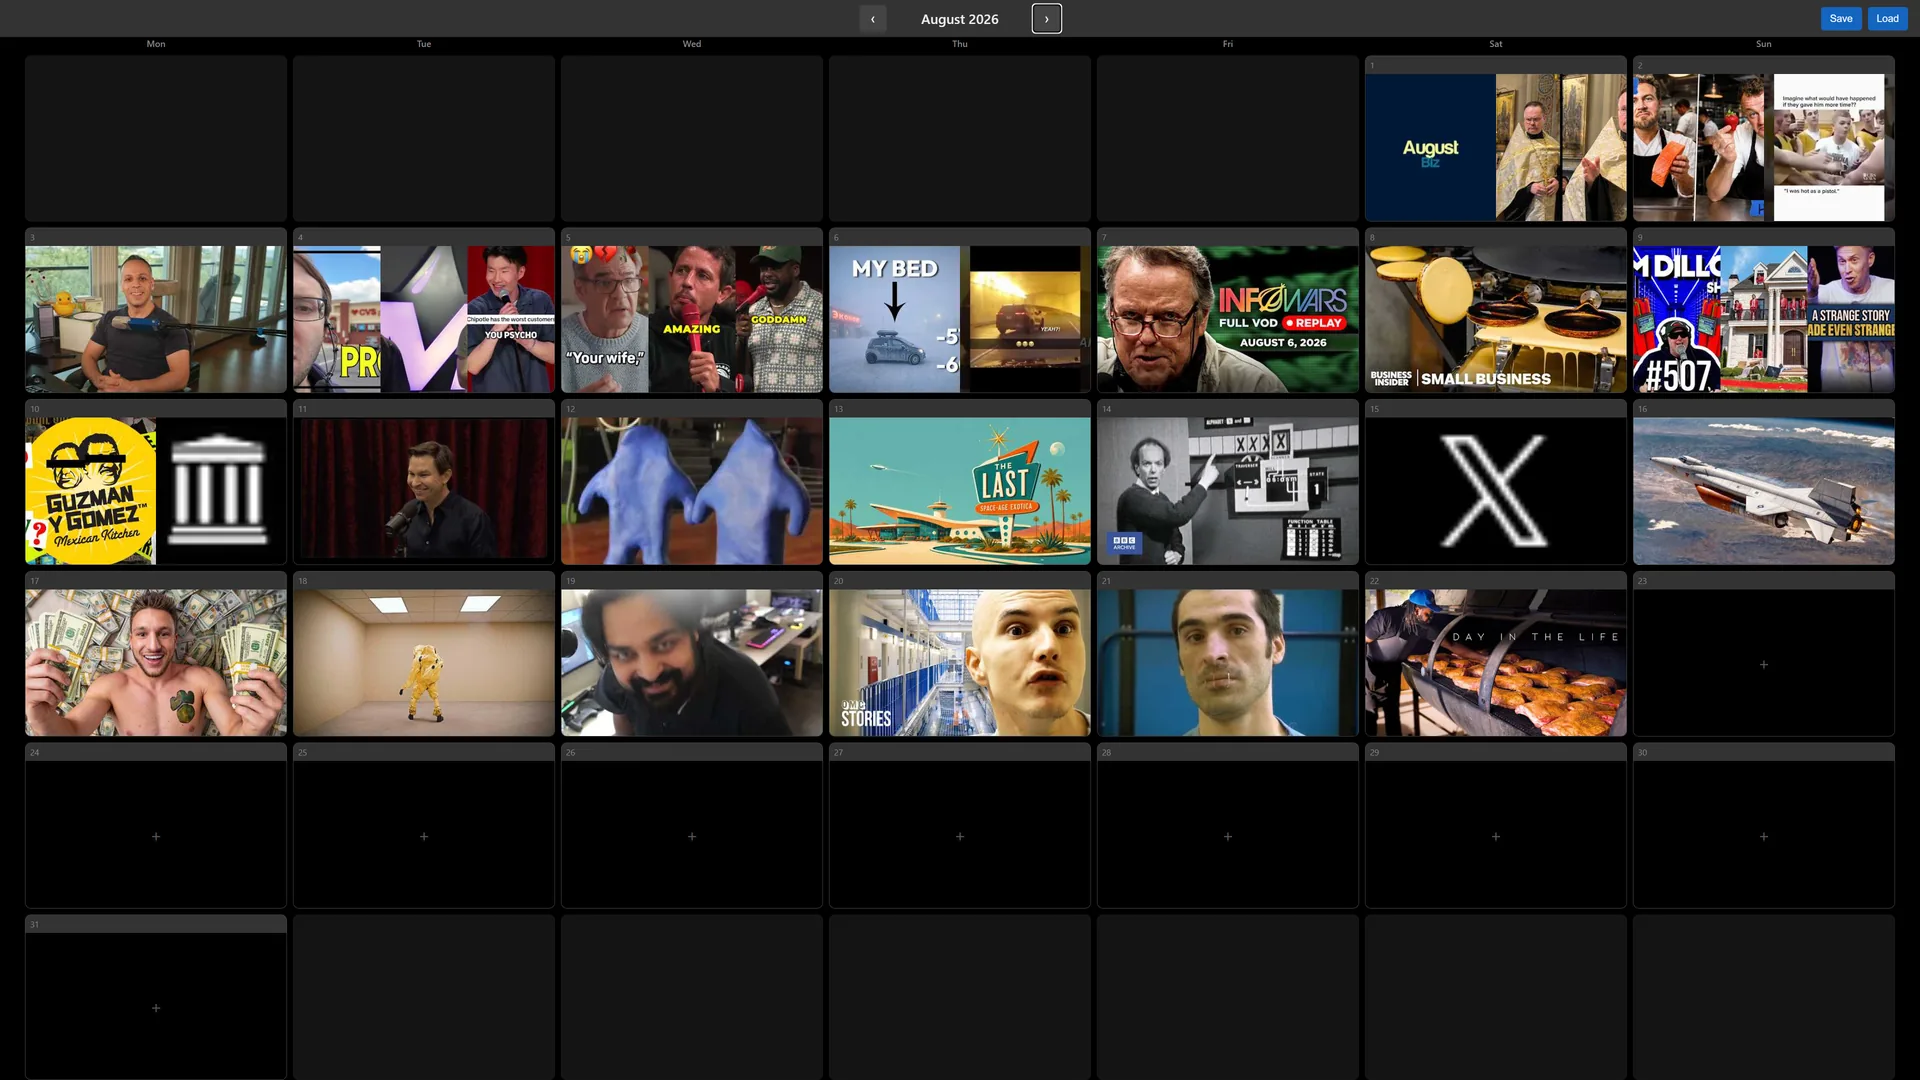Select the 'Day in the Life' barbecue thumbnail
The width and height of the screenshot is (1920, 1080).
point(1496,663)
